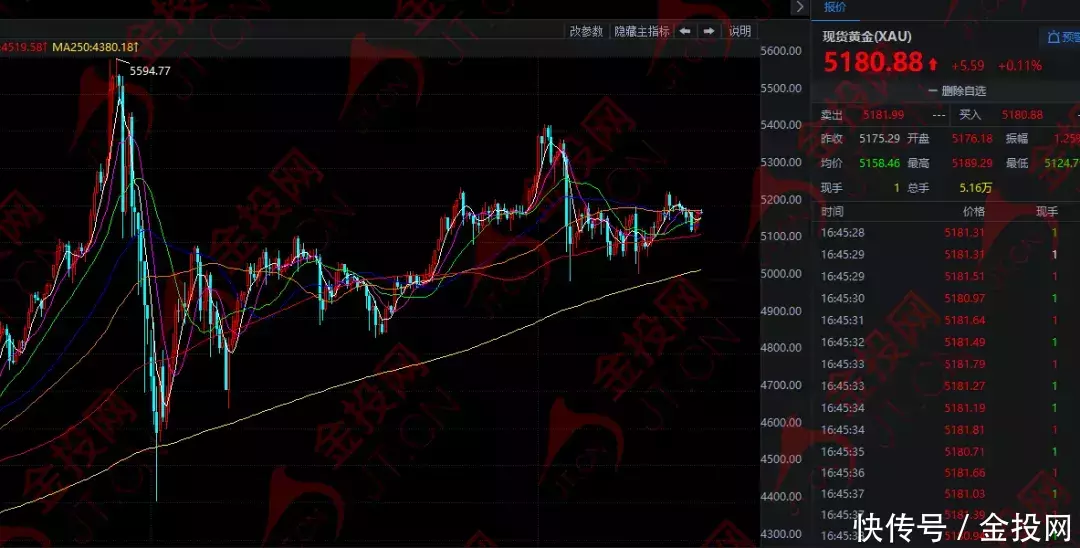The image size is (1080, 548).
Task: Click the 买入 price 5180.88
Action: tap(1022, 115)
